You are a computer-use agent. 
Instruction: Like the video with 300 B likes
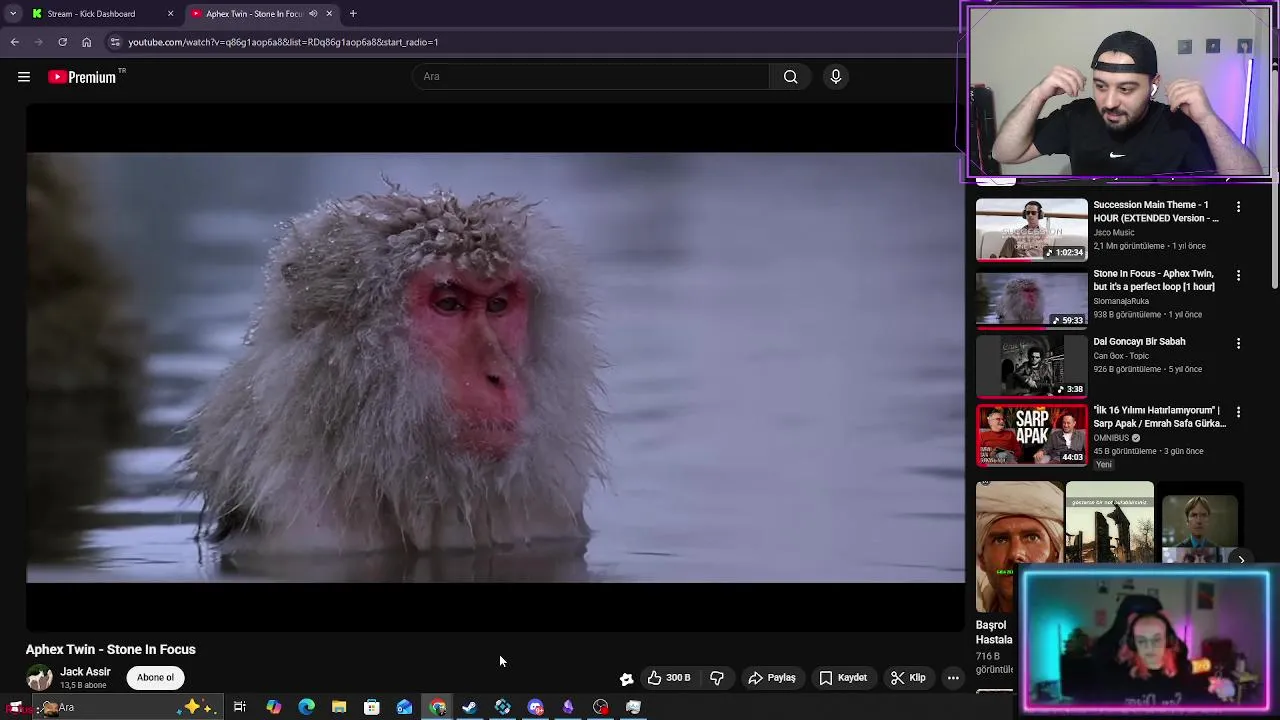pyautogui.click(x=669, y=678)
